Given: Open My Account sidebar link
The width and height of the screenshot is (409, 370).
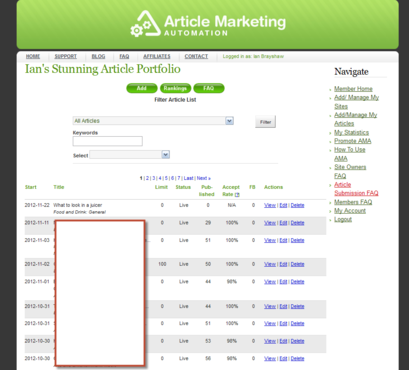Looking at the screenshot, I should (x=350, y=211).
